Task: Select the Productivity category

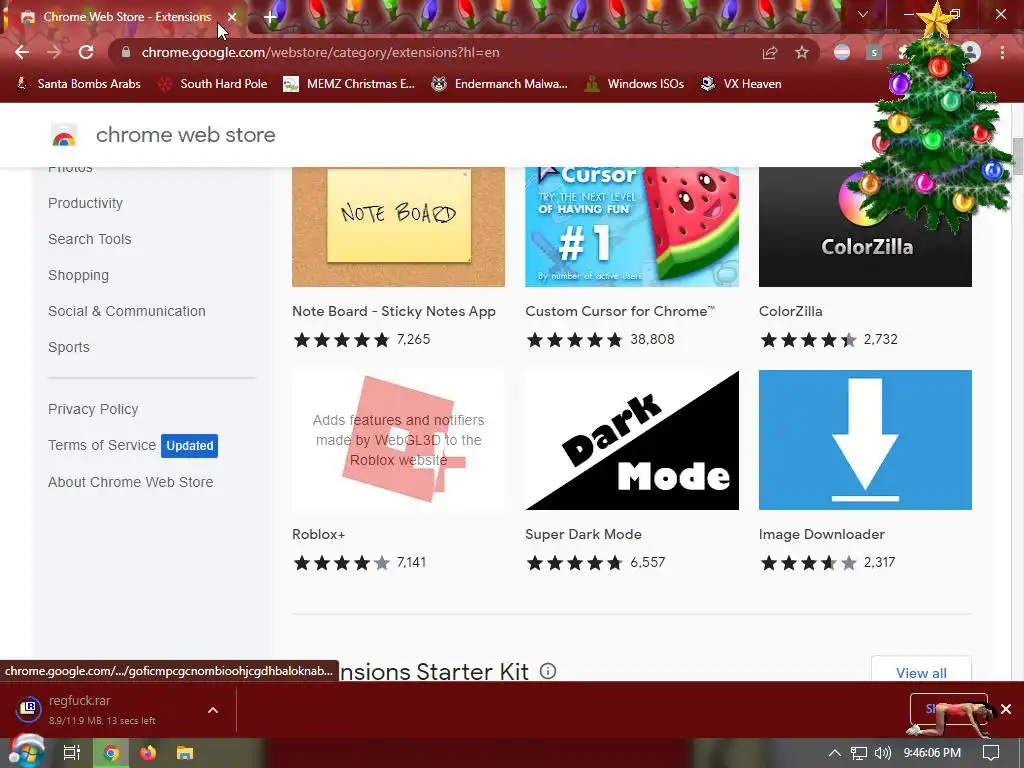Action: [86, 203]
